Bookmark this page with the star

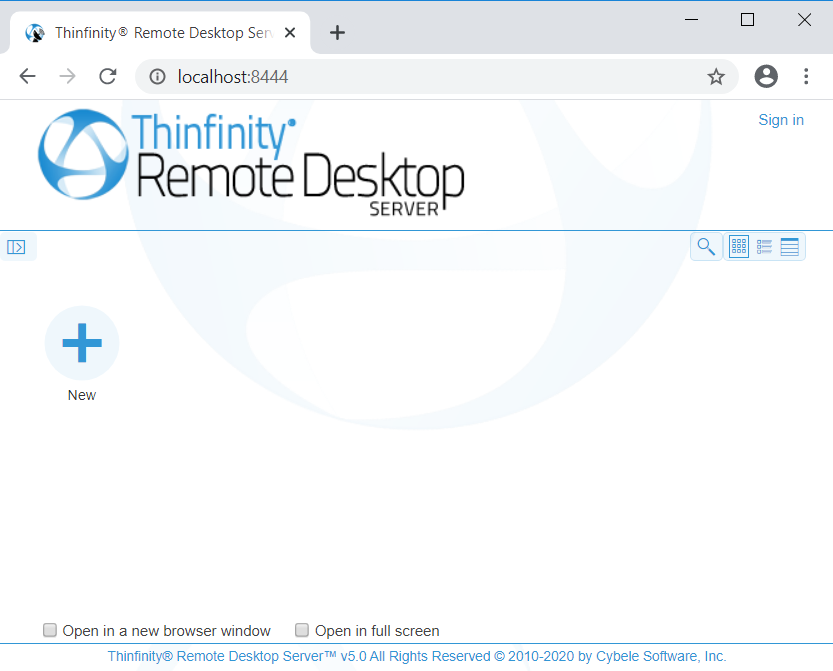(716, 77)
